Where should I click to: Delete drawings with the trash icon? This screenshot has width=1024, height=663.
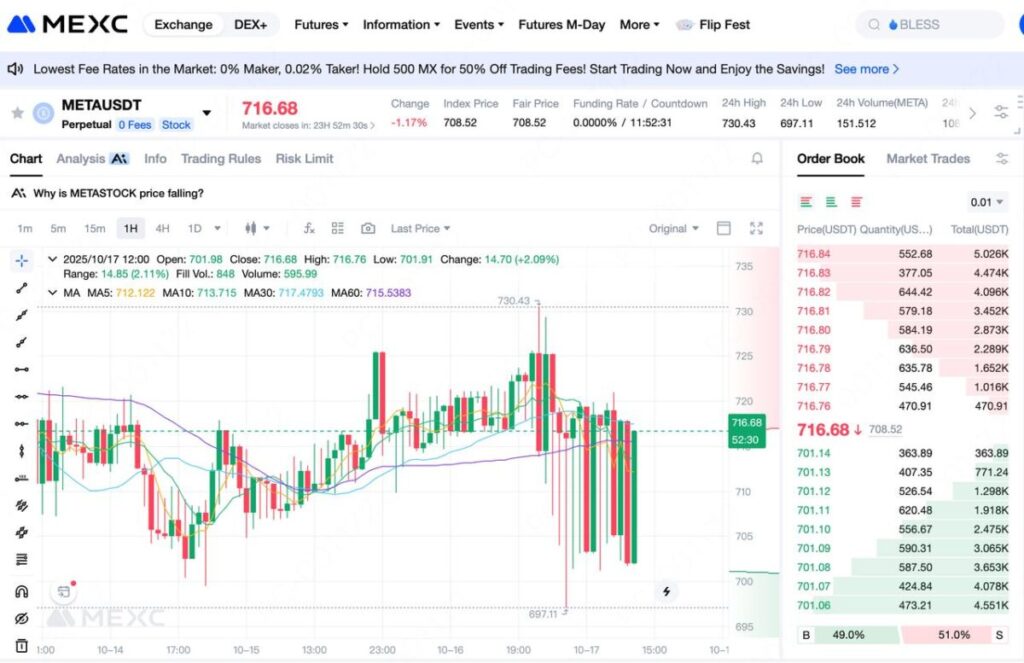21,646
